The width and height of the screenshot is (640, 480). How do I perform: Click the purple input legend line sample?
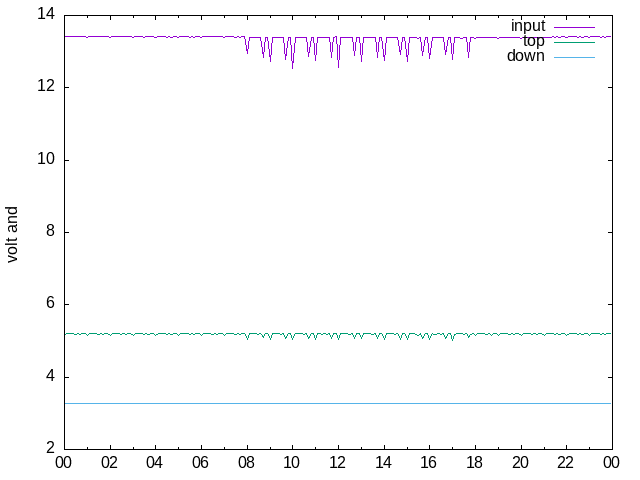pyautogui.click(x=574, y=26)
